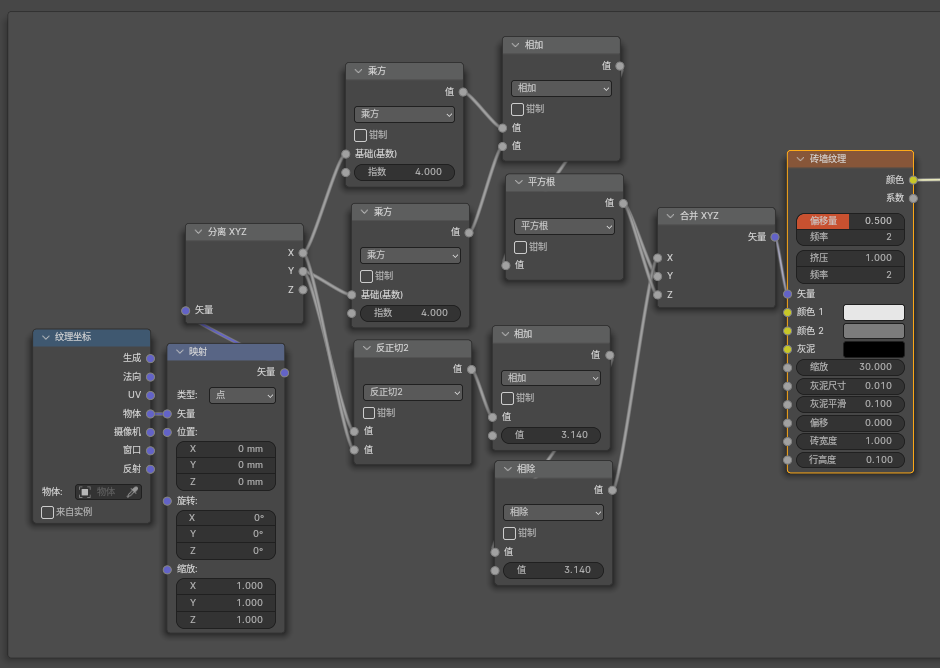Click the 矢量 output socket on 映射 node

pyautogui.click(x=285, y=372)
